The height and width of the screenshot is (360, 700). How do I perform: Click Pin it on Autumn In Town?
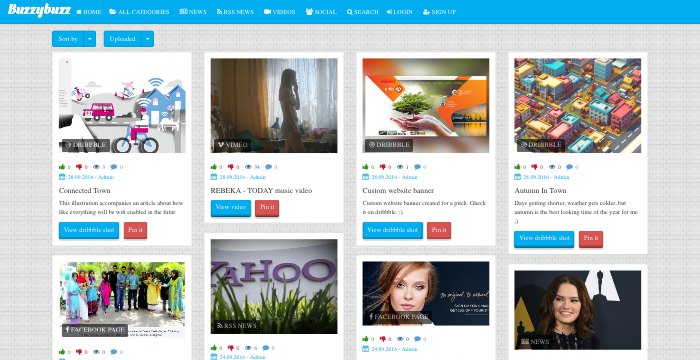pyautogui.click(x=591, y=239)
